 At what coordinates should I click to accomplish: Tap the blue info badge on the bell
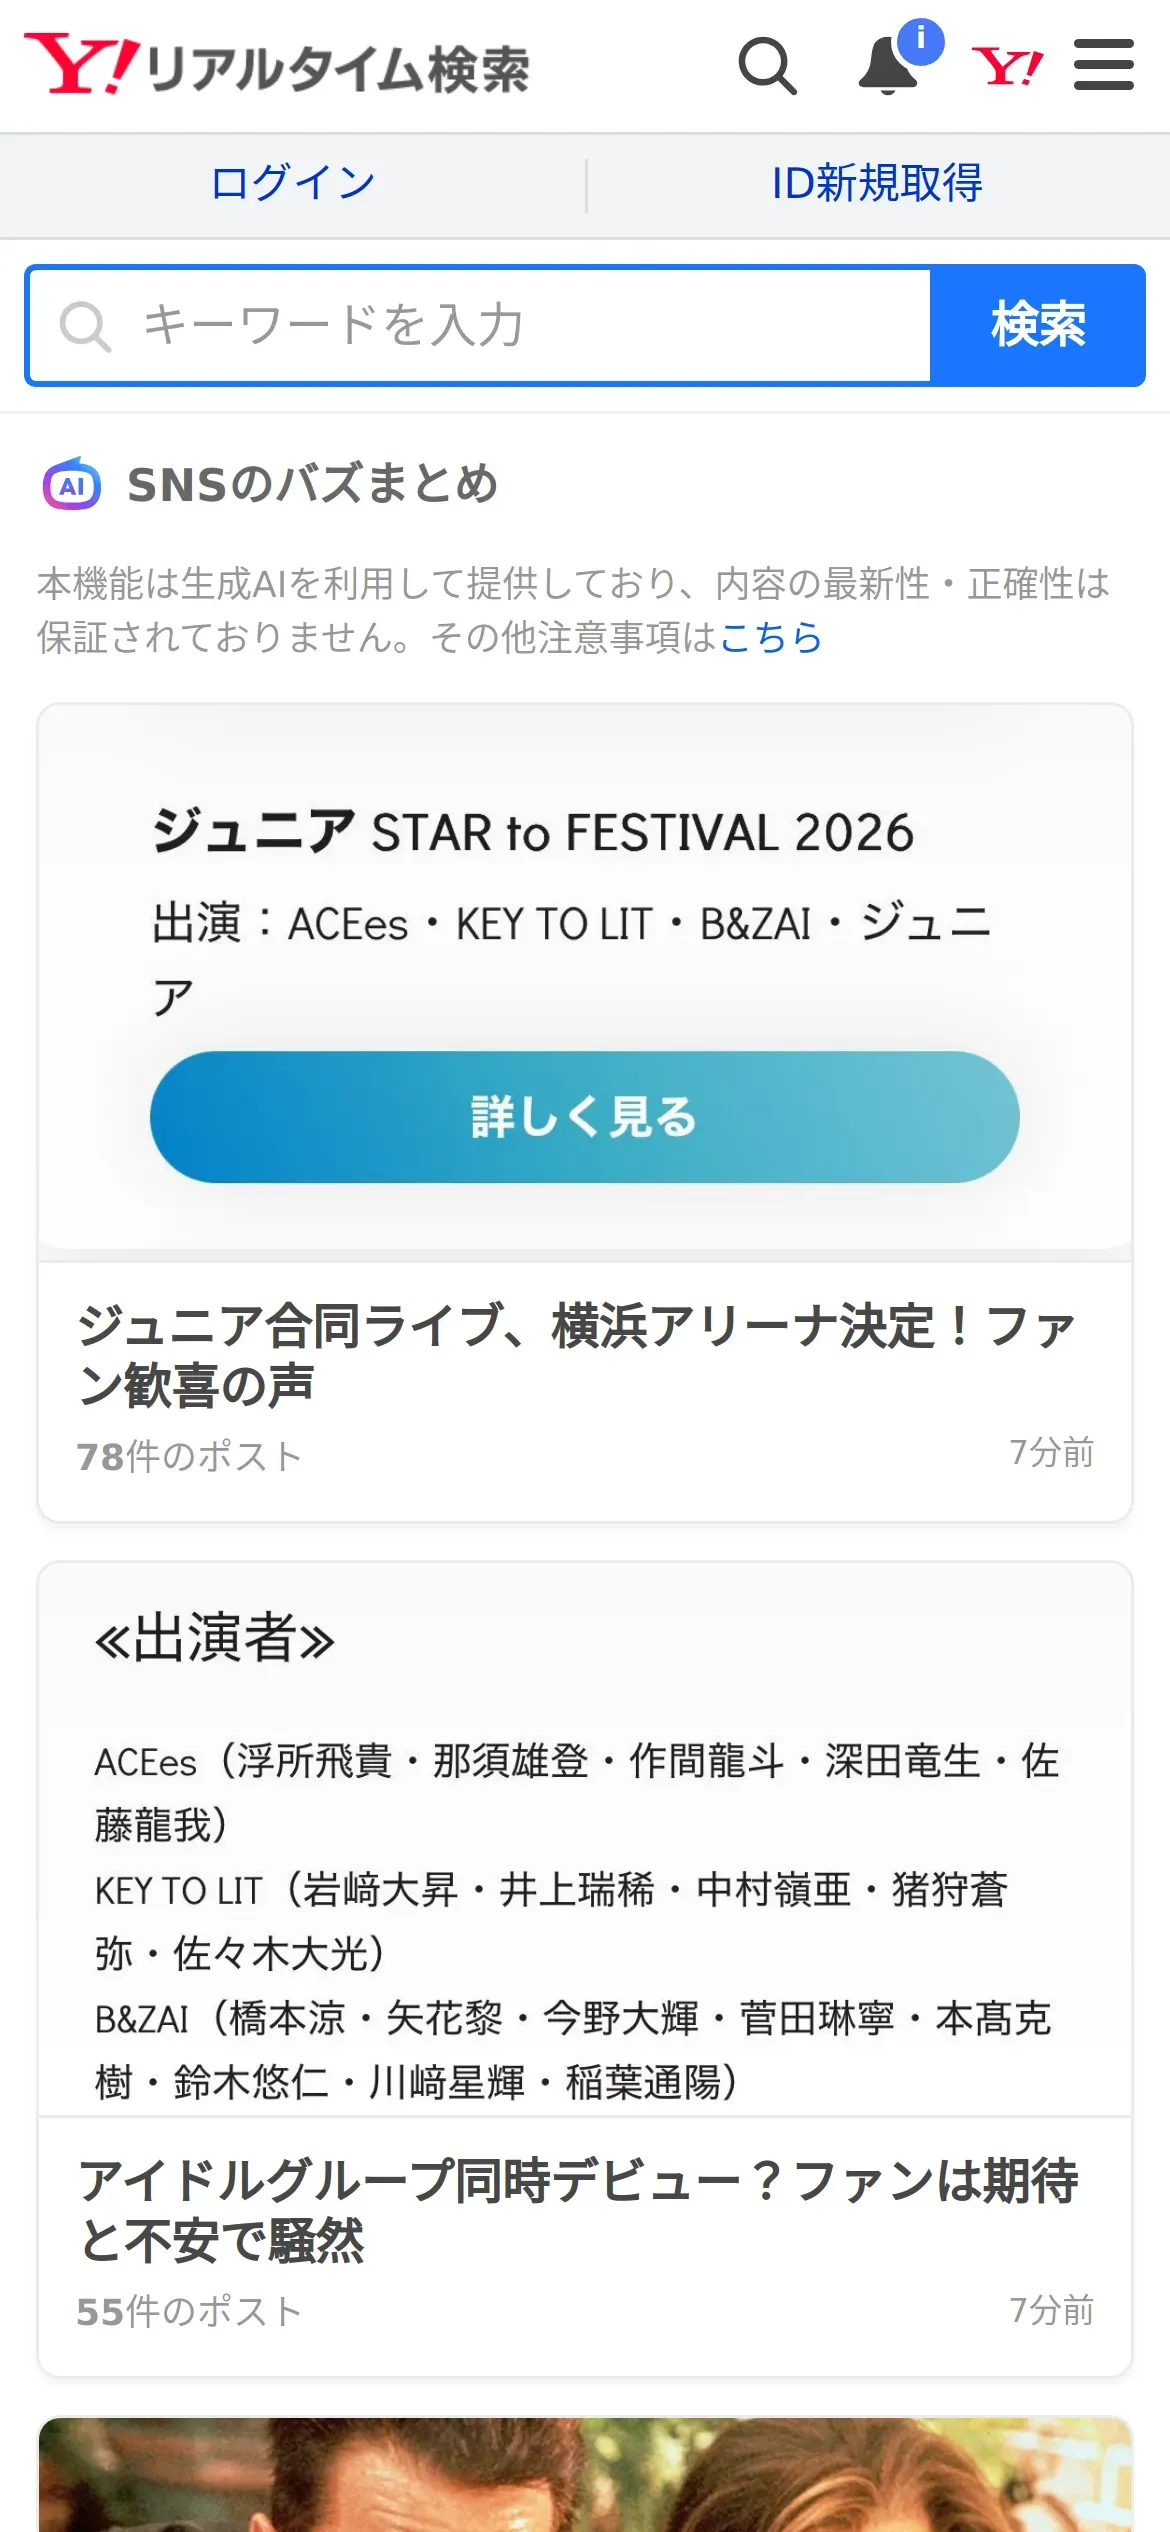click(921, 41)
